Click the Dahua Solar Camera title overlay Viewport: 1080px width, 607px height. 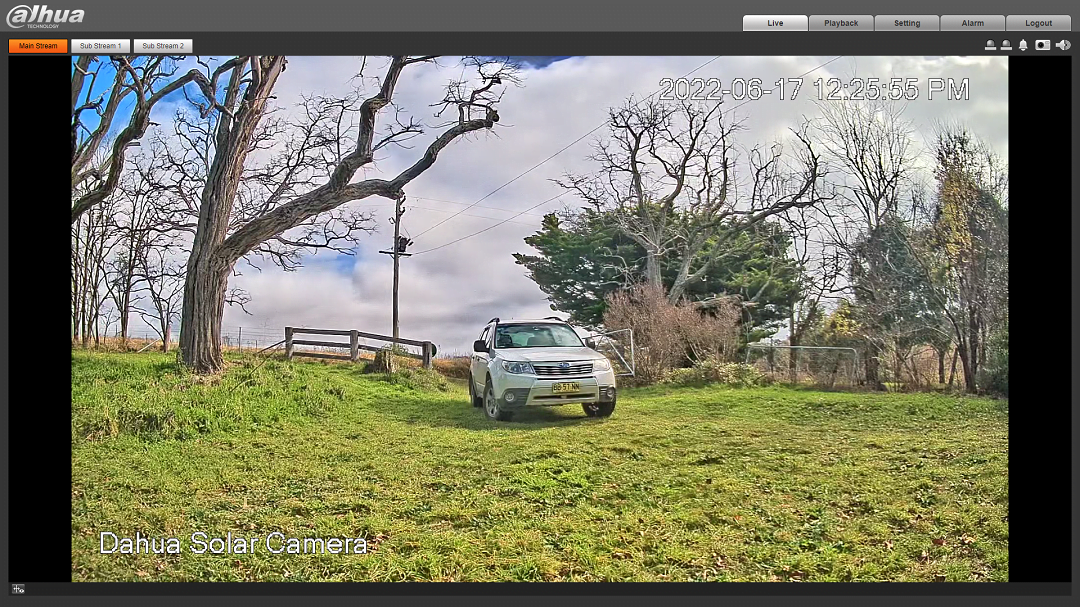pyautogui.click(x=233, y=544)
